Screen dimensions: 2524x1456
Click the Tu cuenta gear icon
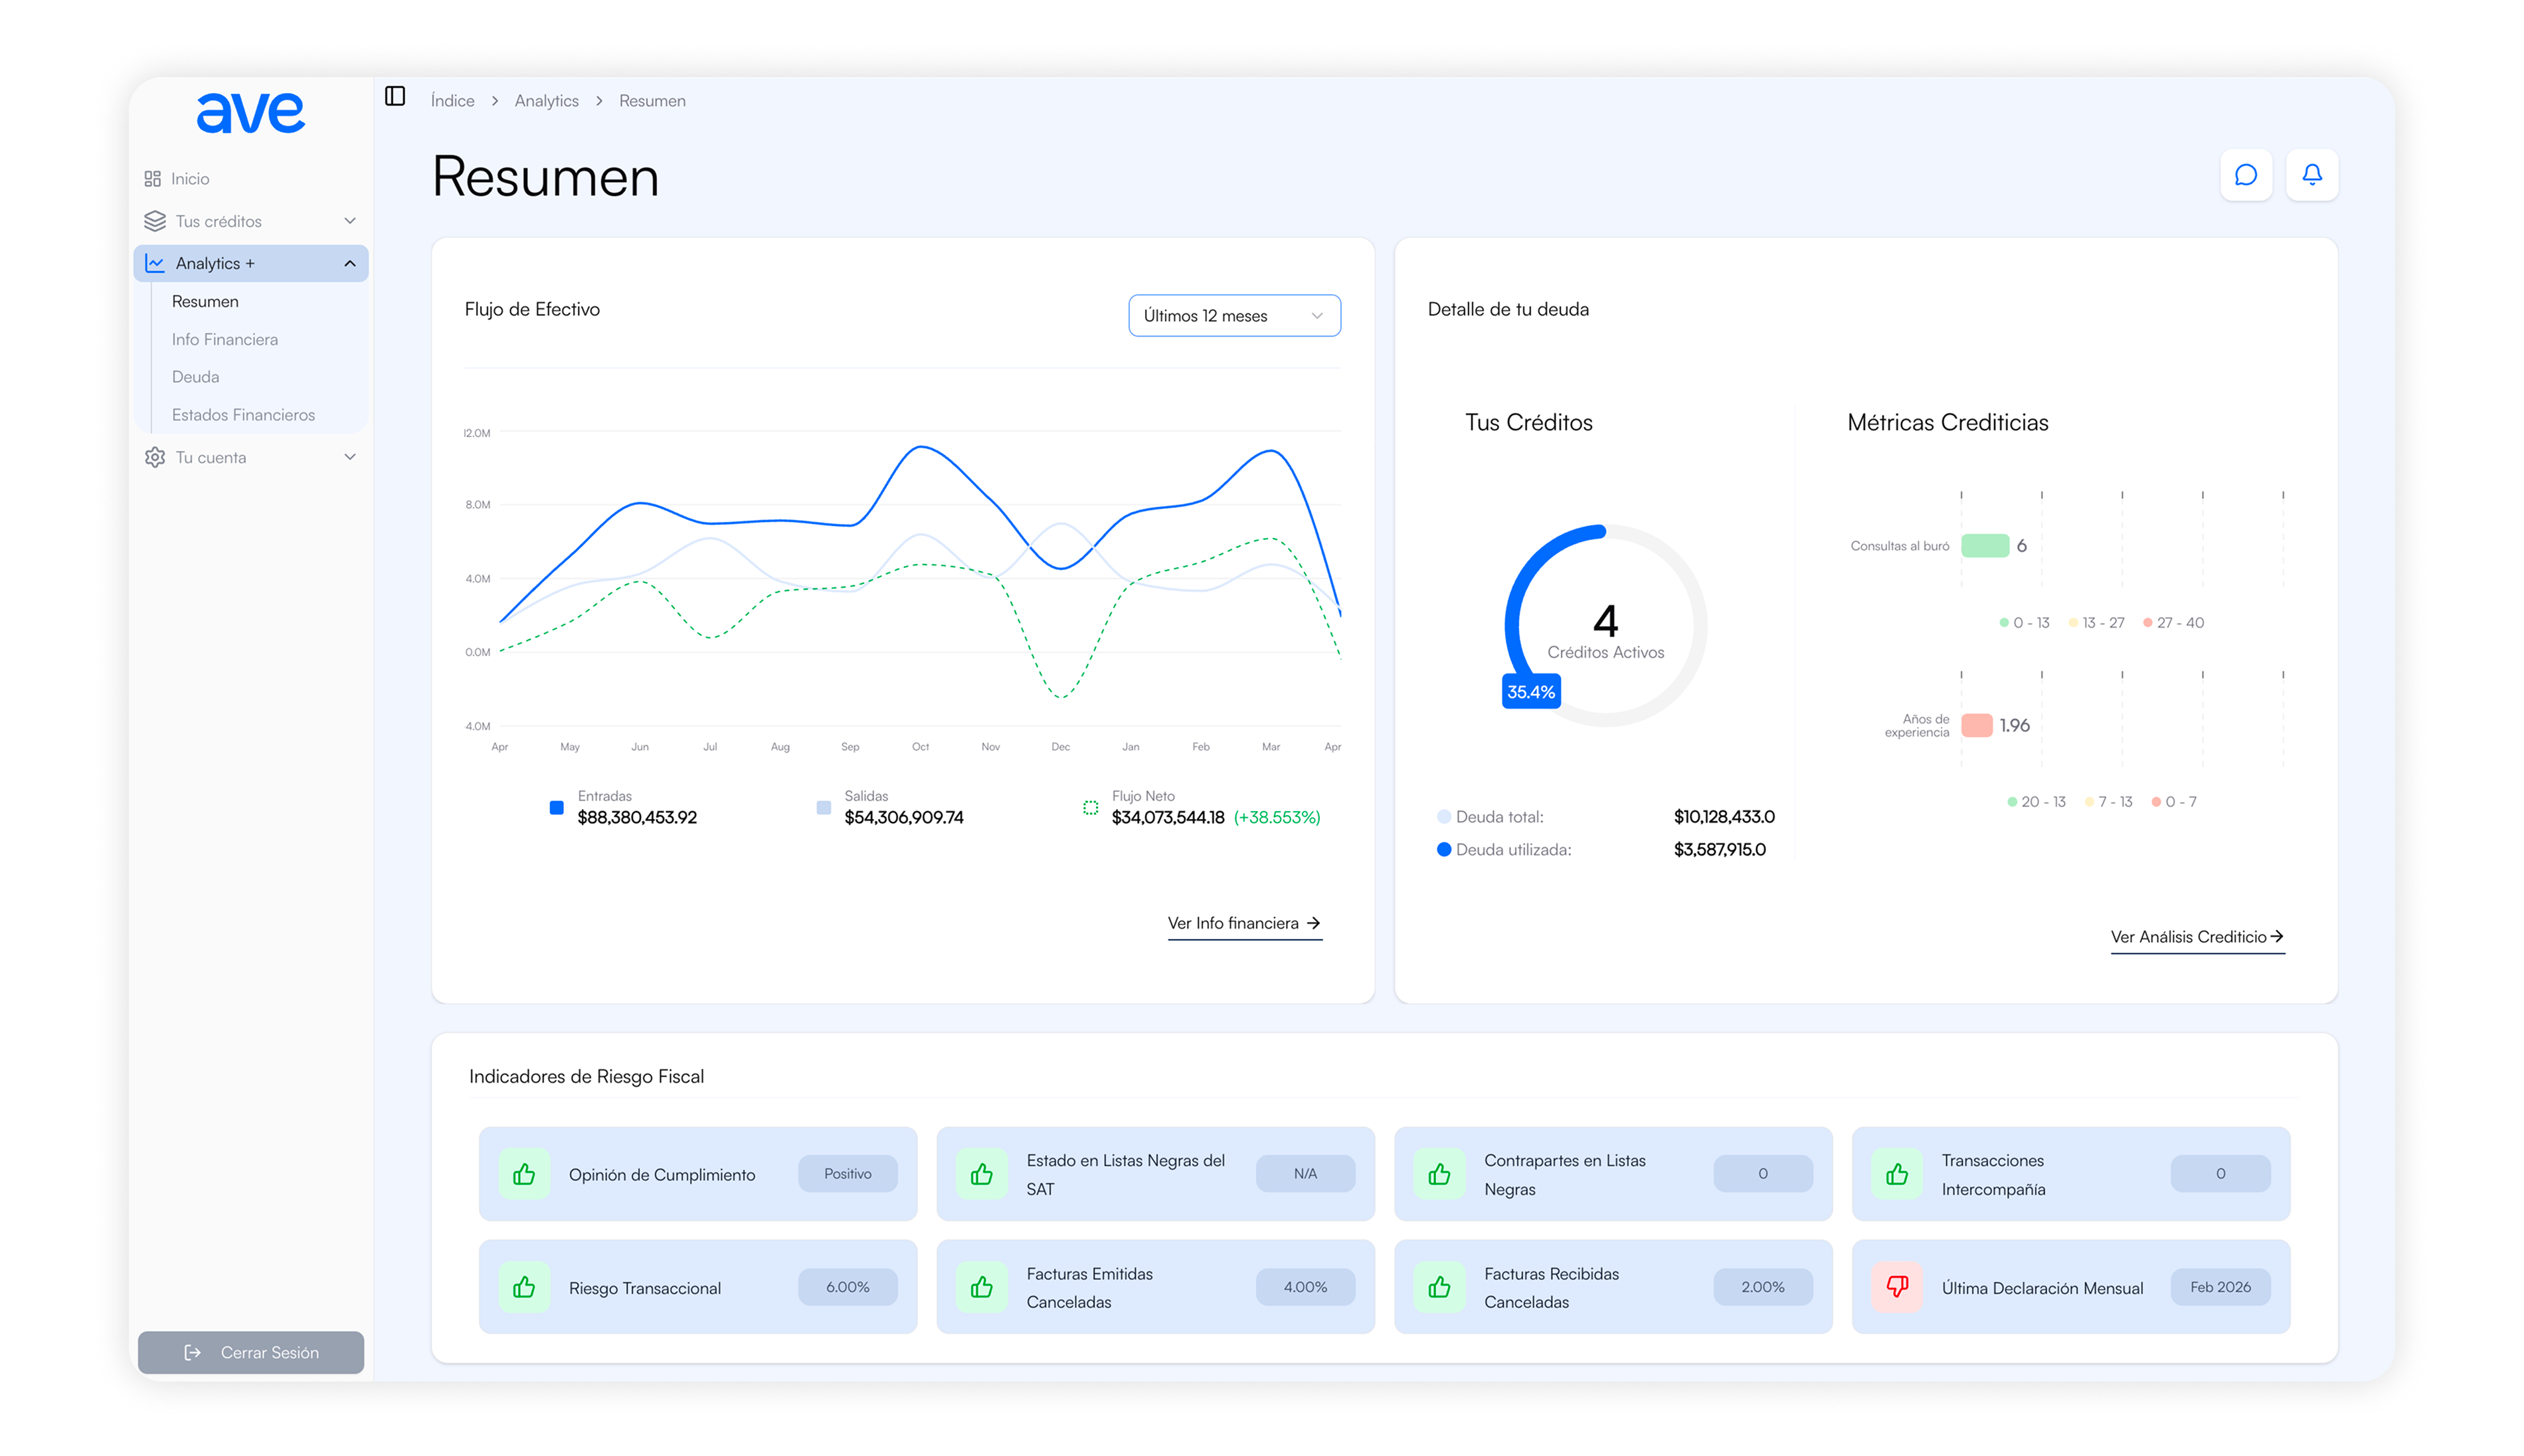click(x=155, y=457)
